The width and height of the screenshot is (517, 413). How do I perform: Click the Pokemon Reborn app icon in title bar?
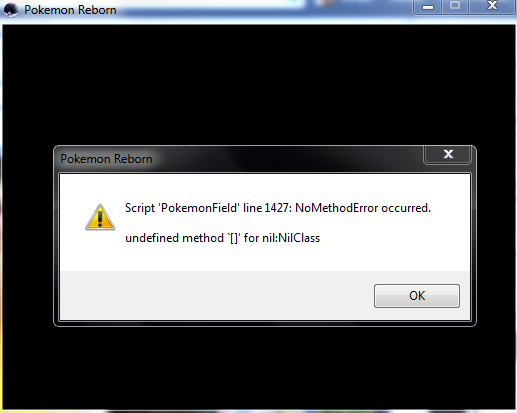pos(10,10)
